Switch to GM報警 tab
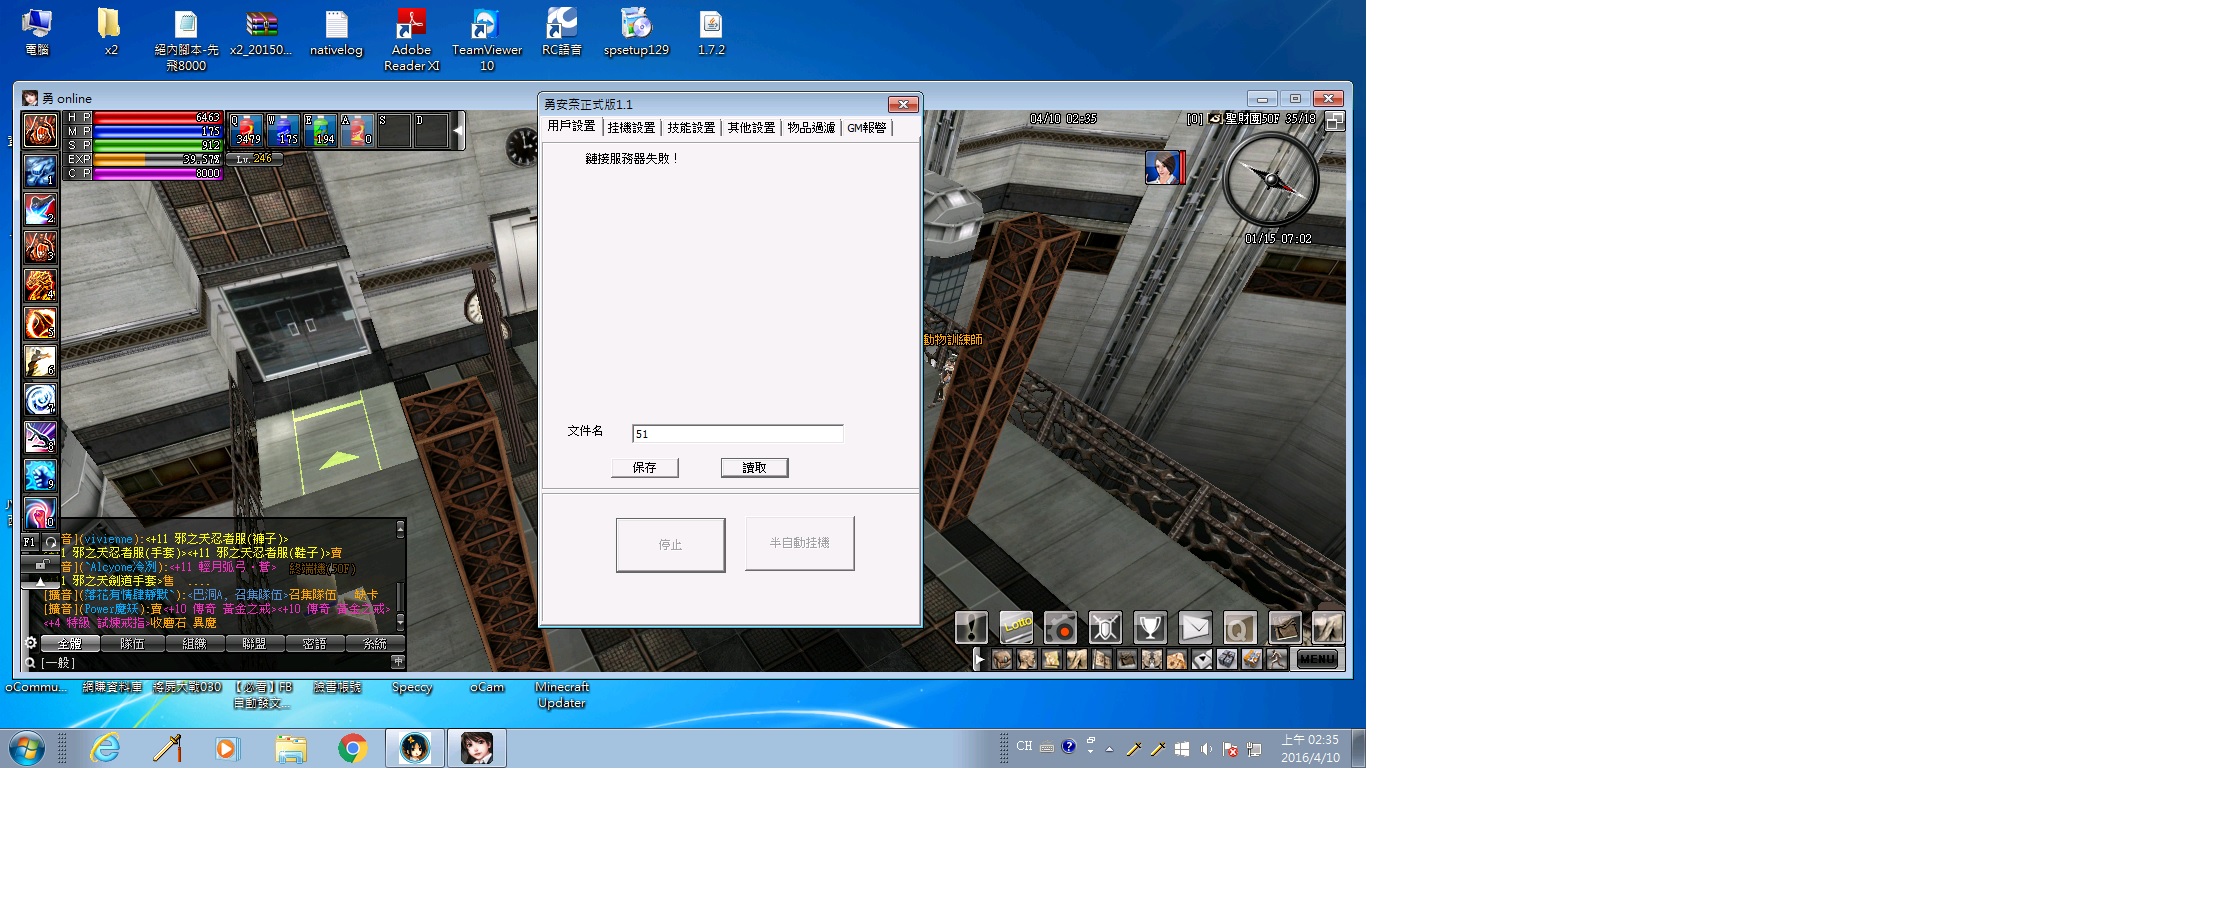Viewport: 2232px width, 910px height. (867, 128)
